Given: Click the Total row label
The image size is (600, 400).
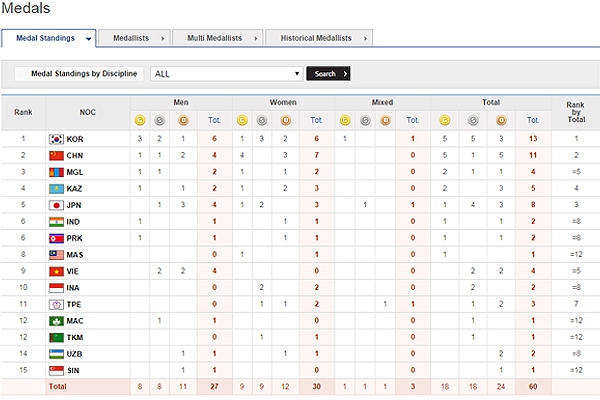Looking at the screenshot, I should (x=57, y=387).
